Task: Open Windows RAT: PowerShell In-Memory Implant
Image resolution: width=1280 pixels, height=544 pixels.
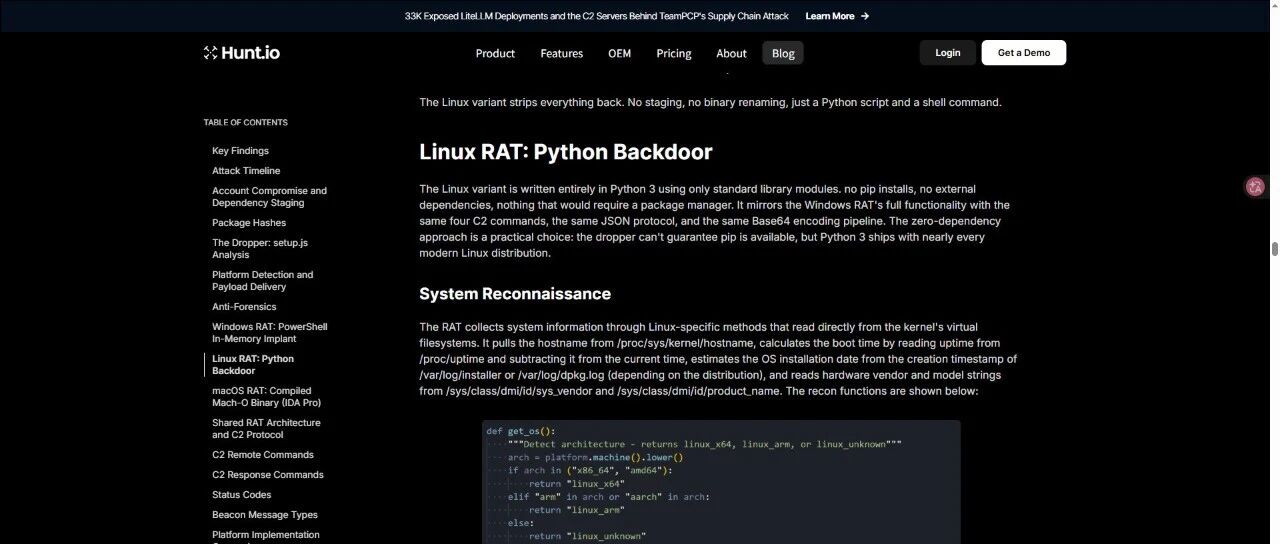Action: click(x=269, y=333)
